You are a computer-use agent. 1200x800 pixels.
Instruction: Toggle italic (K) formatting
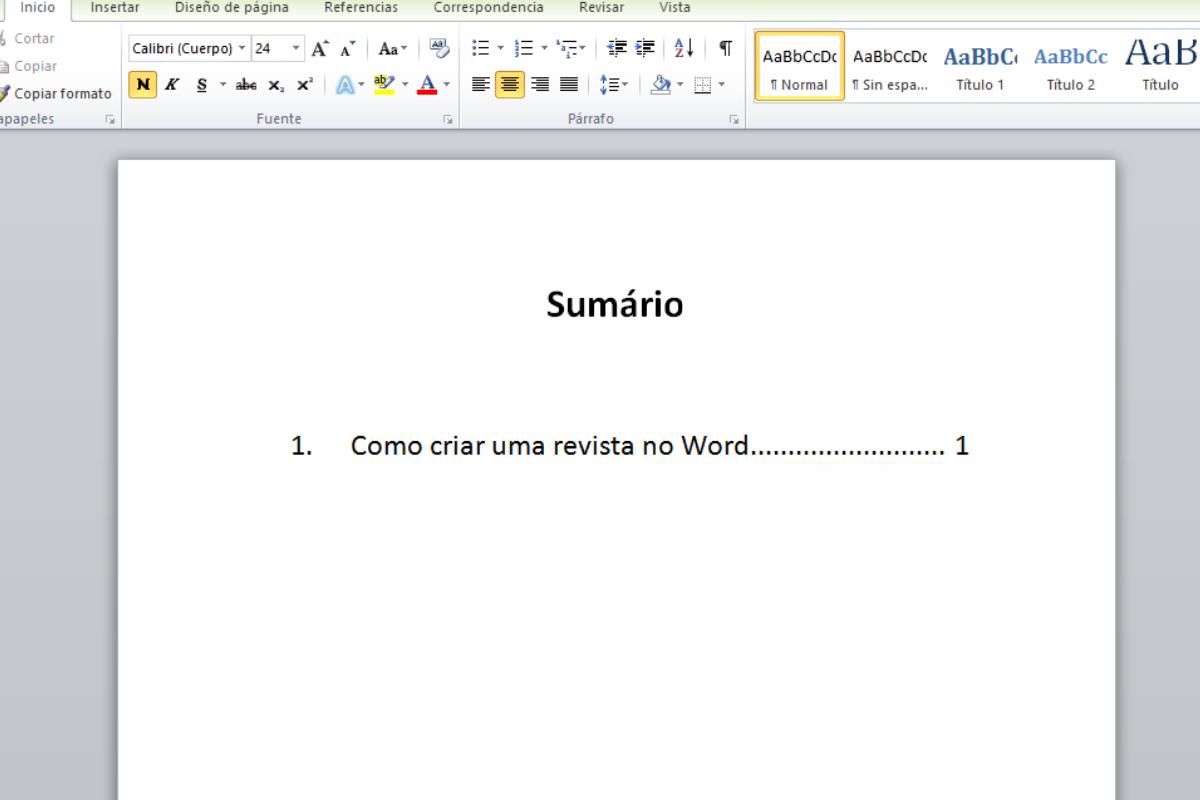pos(172,85)
